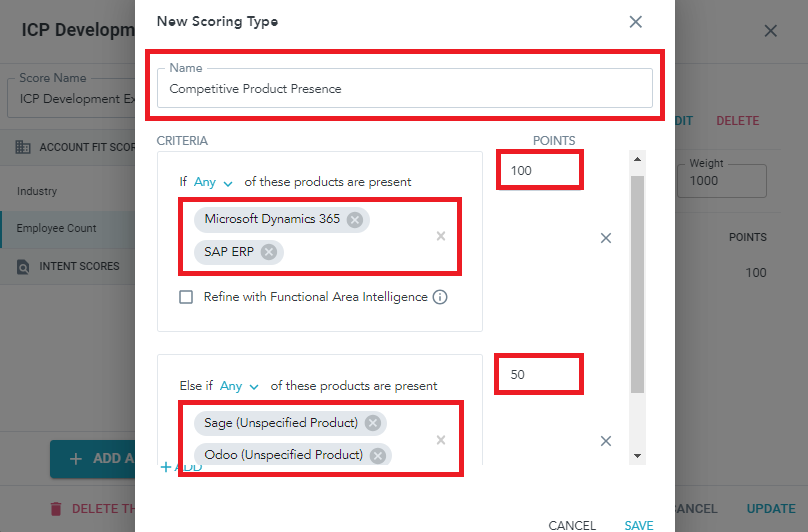808x532 pixels.
Task: Select Industry in the left panel
Action: tap(37, 191)
